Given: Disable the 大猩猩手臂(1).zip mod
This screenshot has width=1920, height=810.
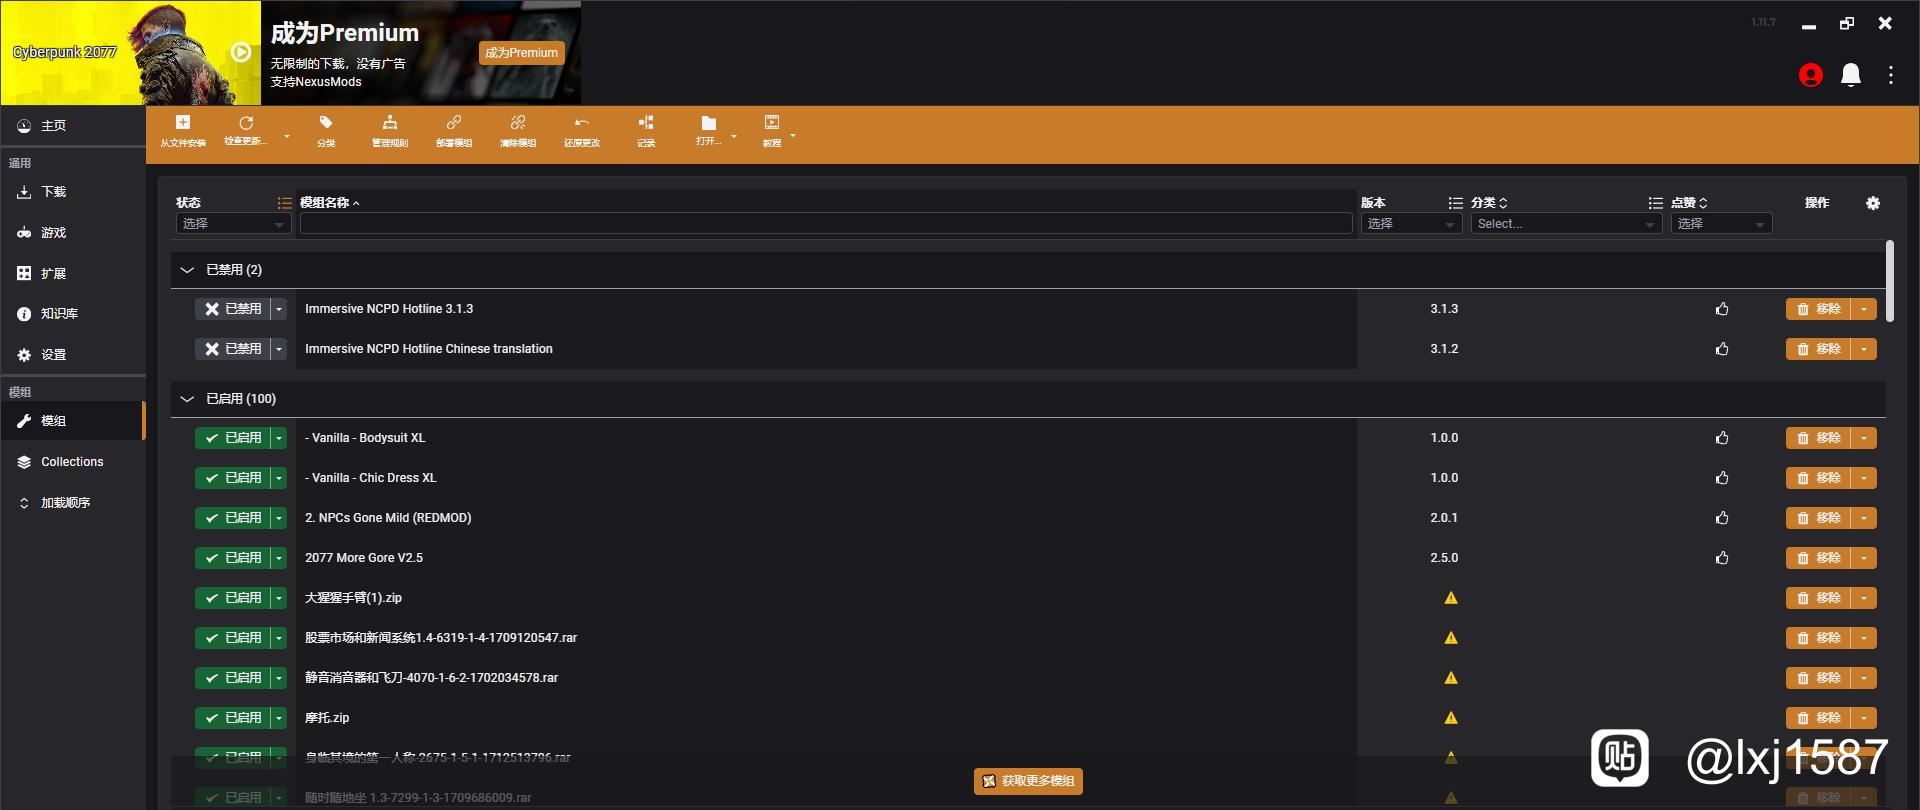Looking at the screenshot, I should [233, 598].
